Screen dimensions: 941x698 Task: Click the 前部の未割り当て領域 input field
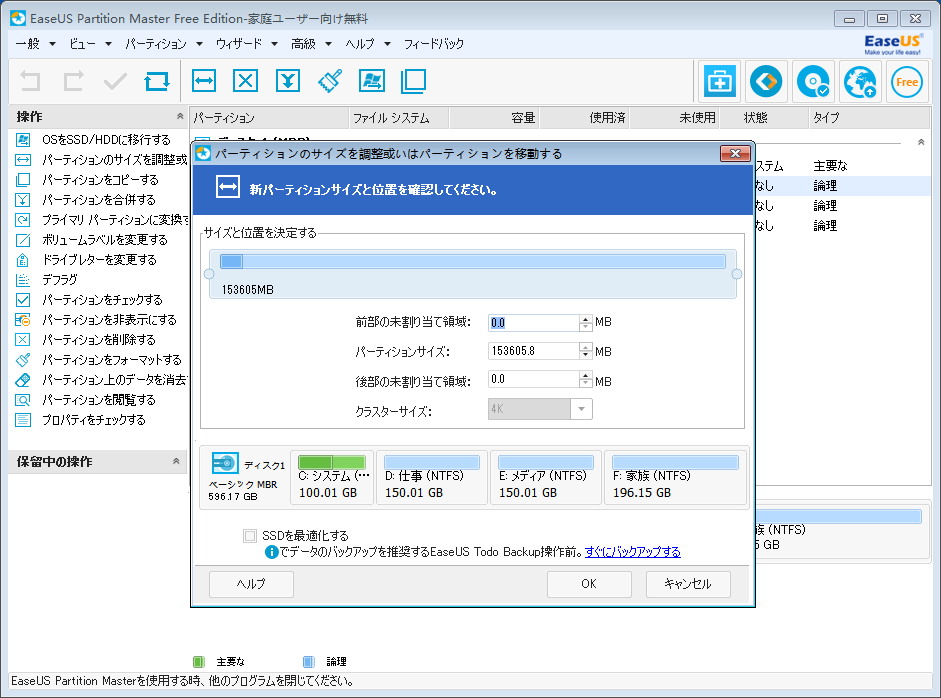(x=534, y=323)
